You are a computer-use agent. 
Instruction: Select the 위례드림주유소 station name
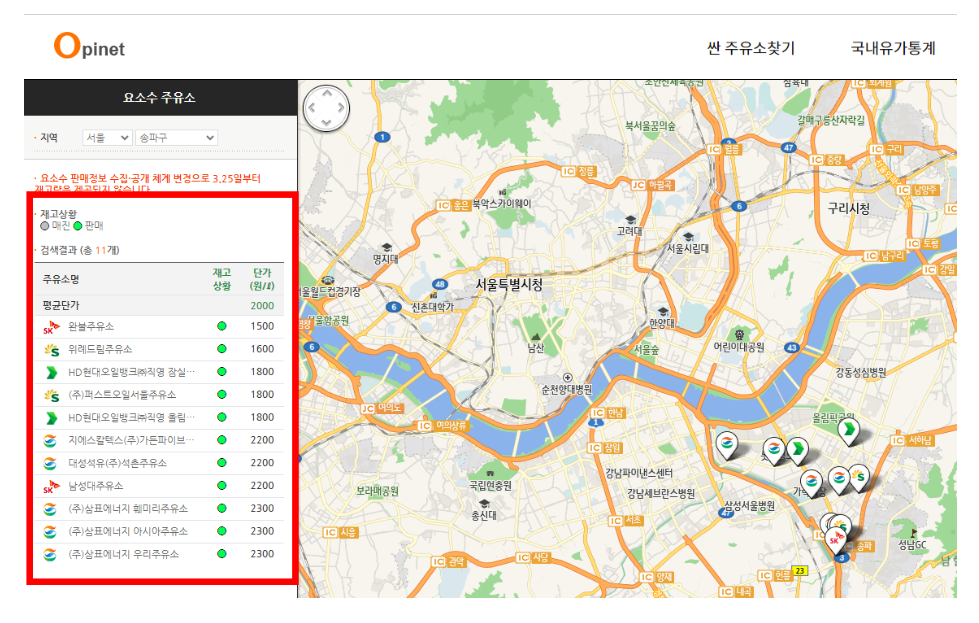click(x=100, y=349)
